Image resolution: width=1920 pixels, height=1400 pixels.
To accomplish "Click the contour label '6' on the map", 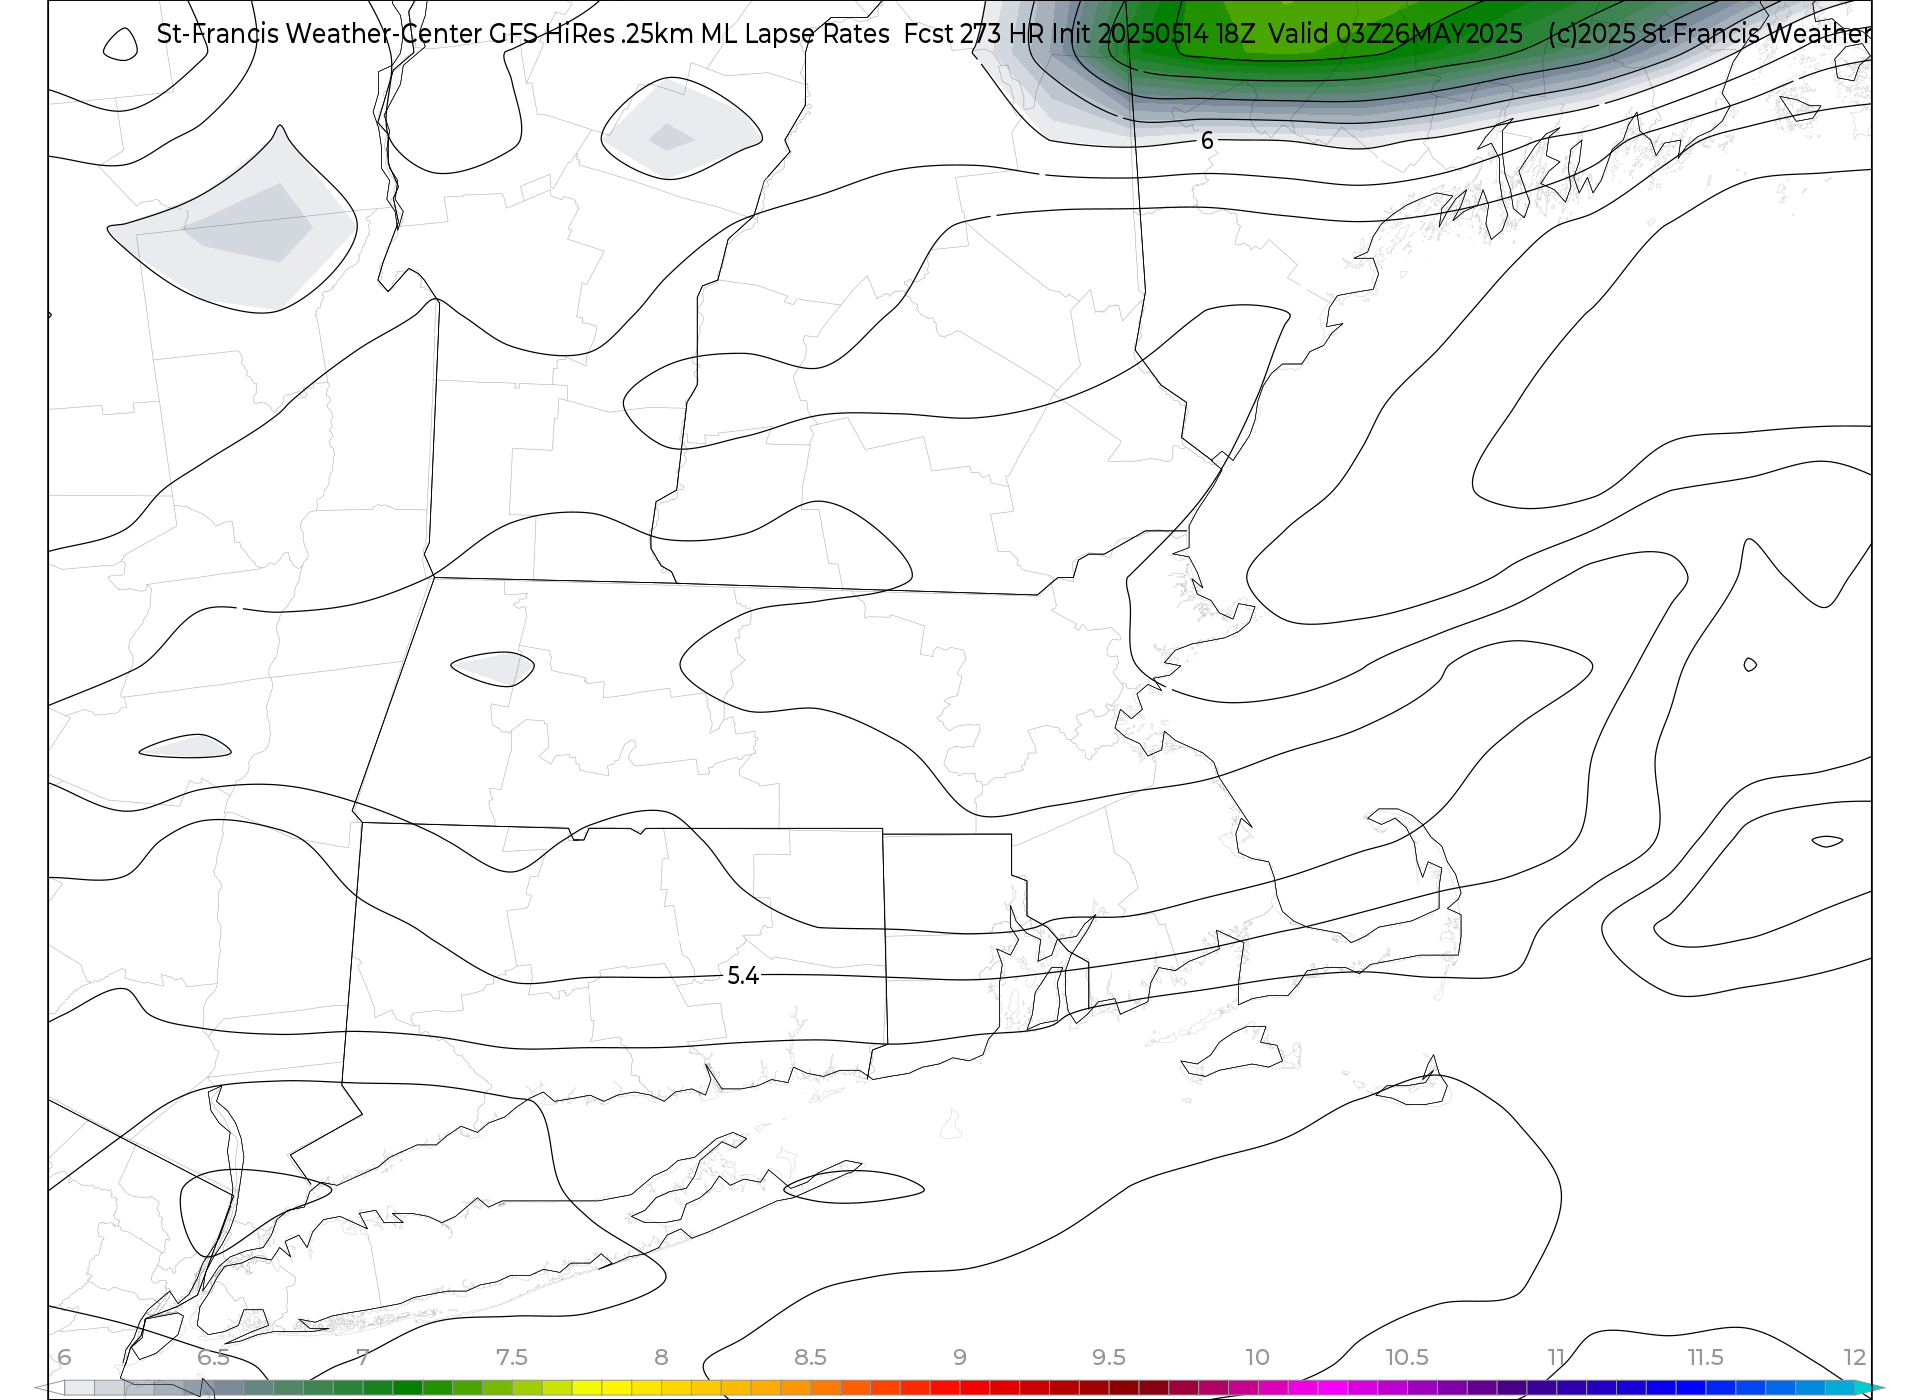I will [1207, 141].
